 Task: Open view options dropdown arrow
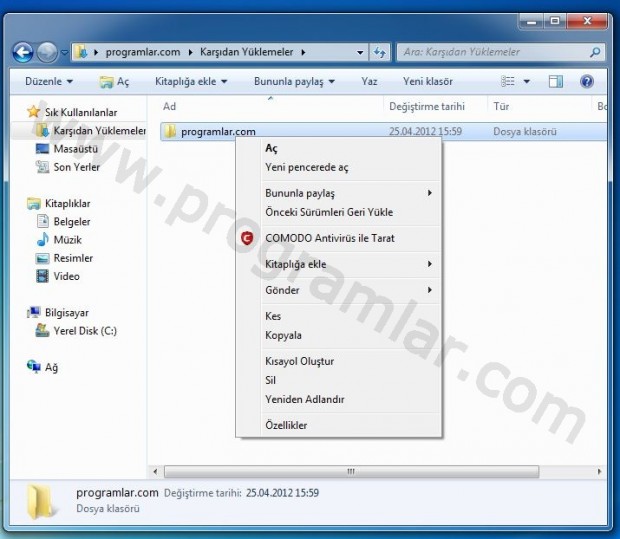tap(526, 81)
